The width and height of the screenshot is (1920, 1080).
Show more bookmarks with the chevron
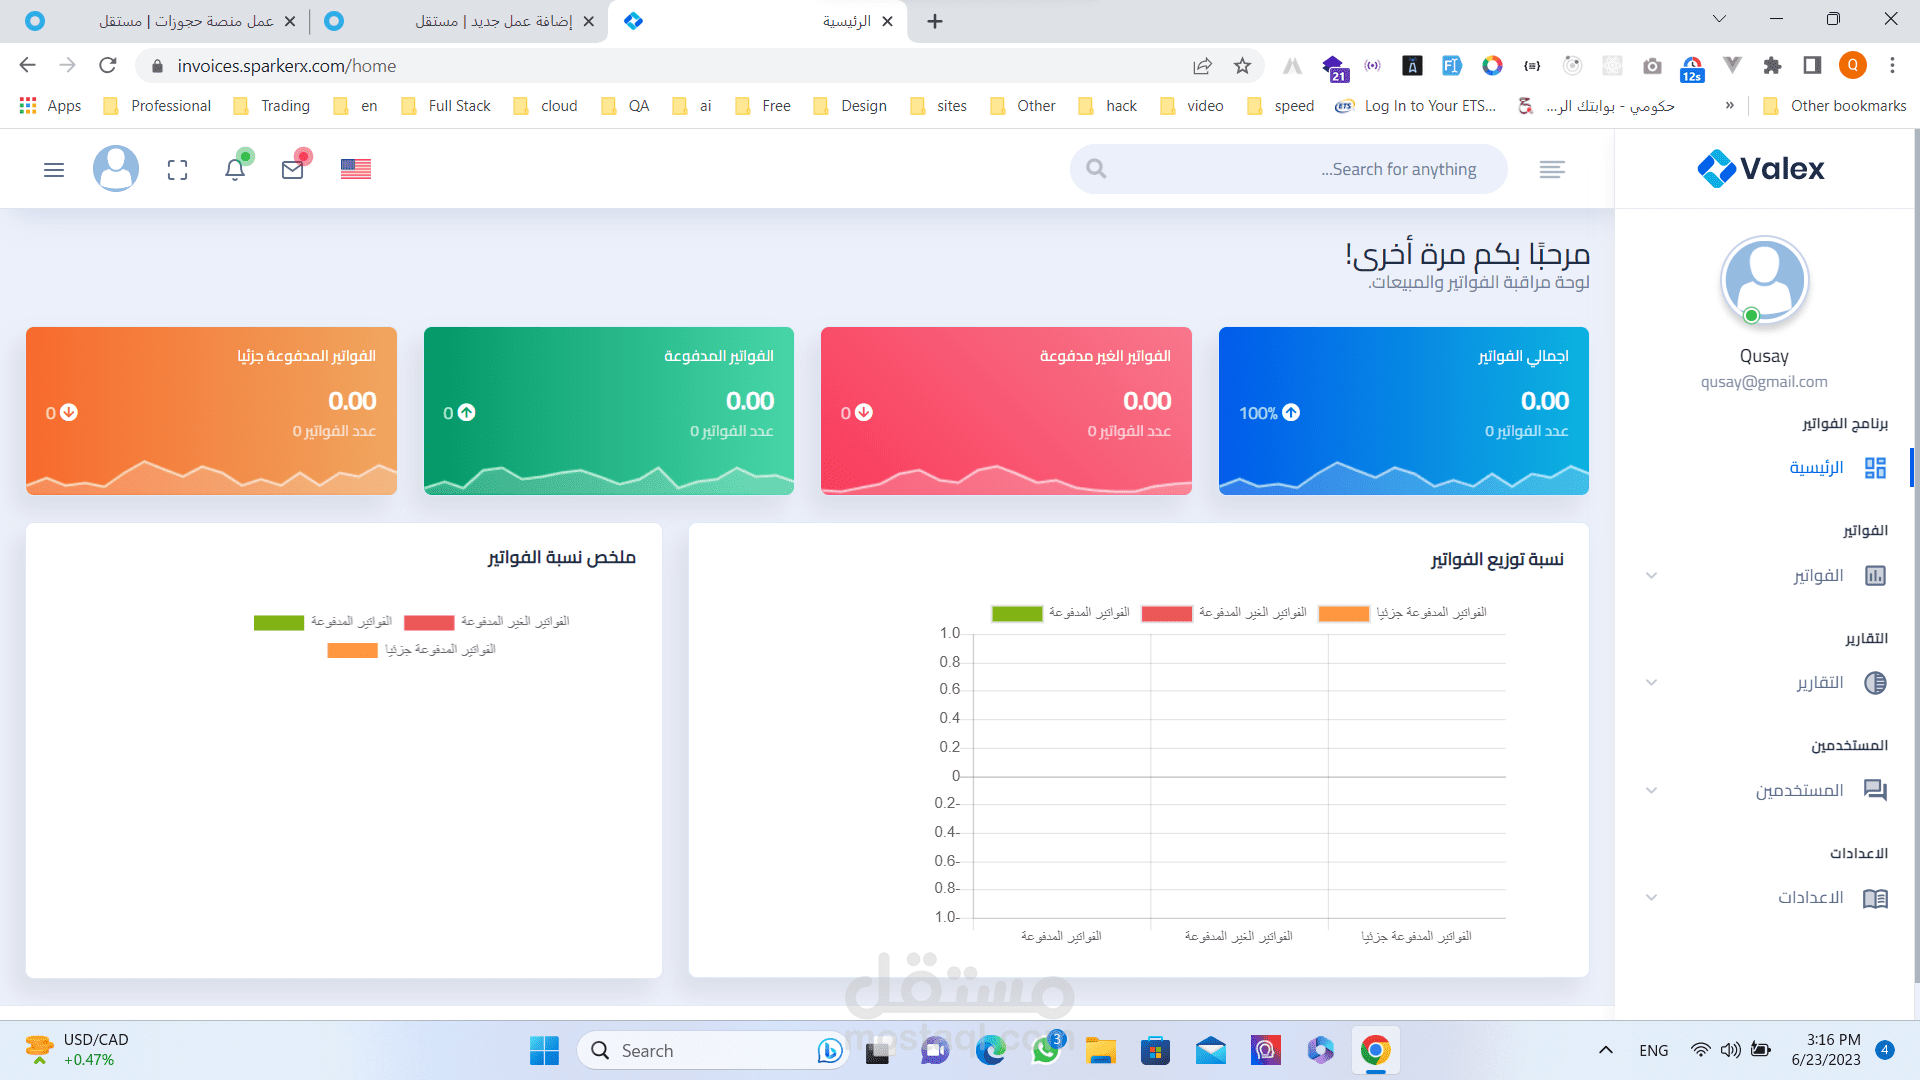[1729, 106]
